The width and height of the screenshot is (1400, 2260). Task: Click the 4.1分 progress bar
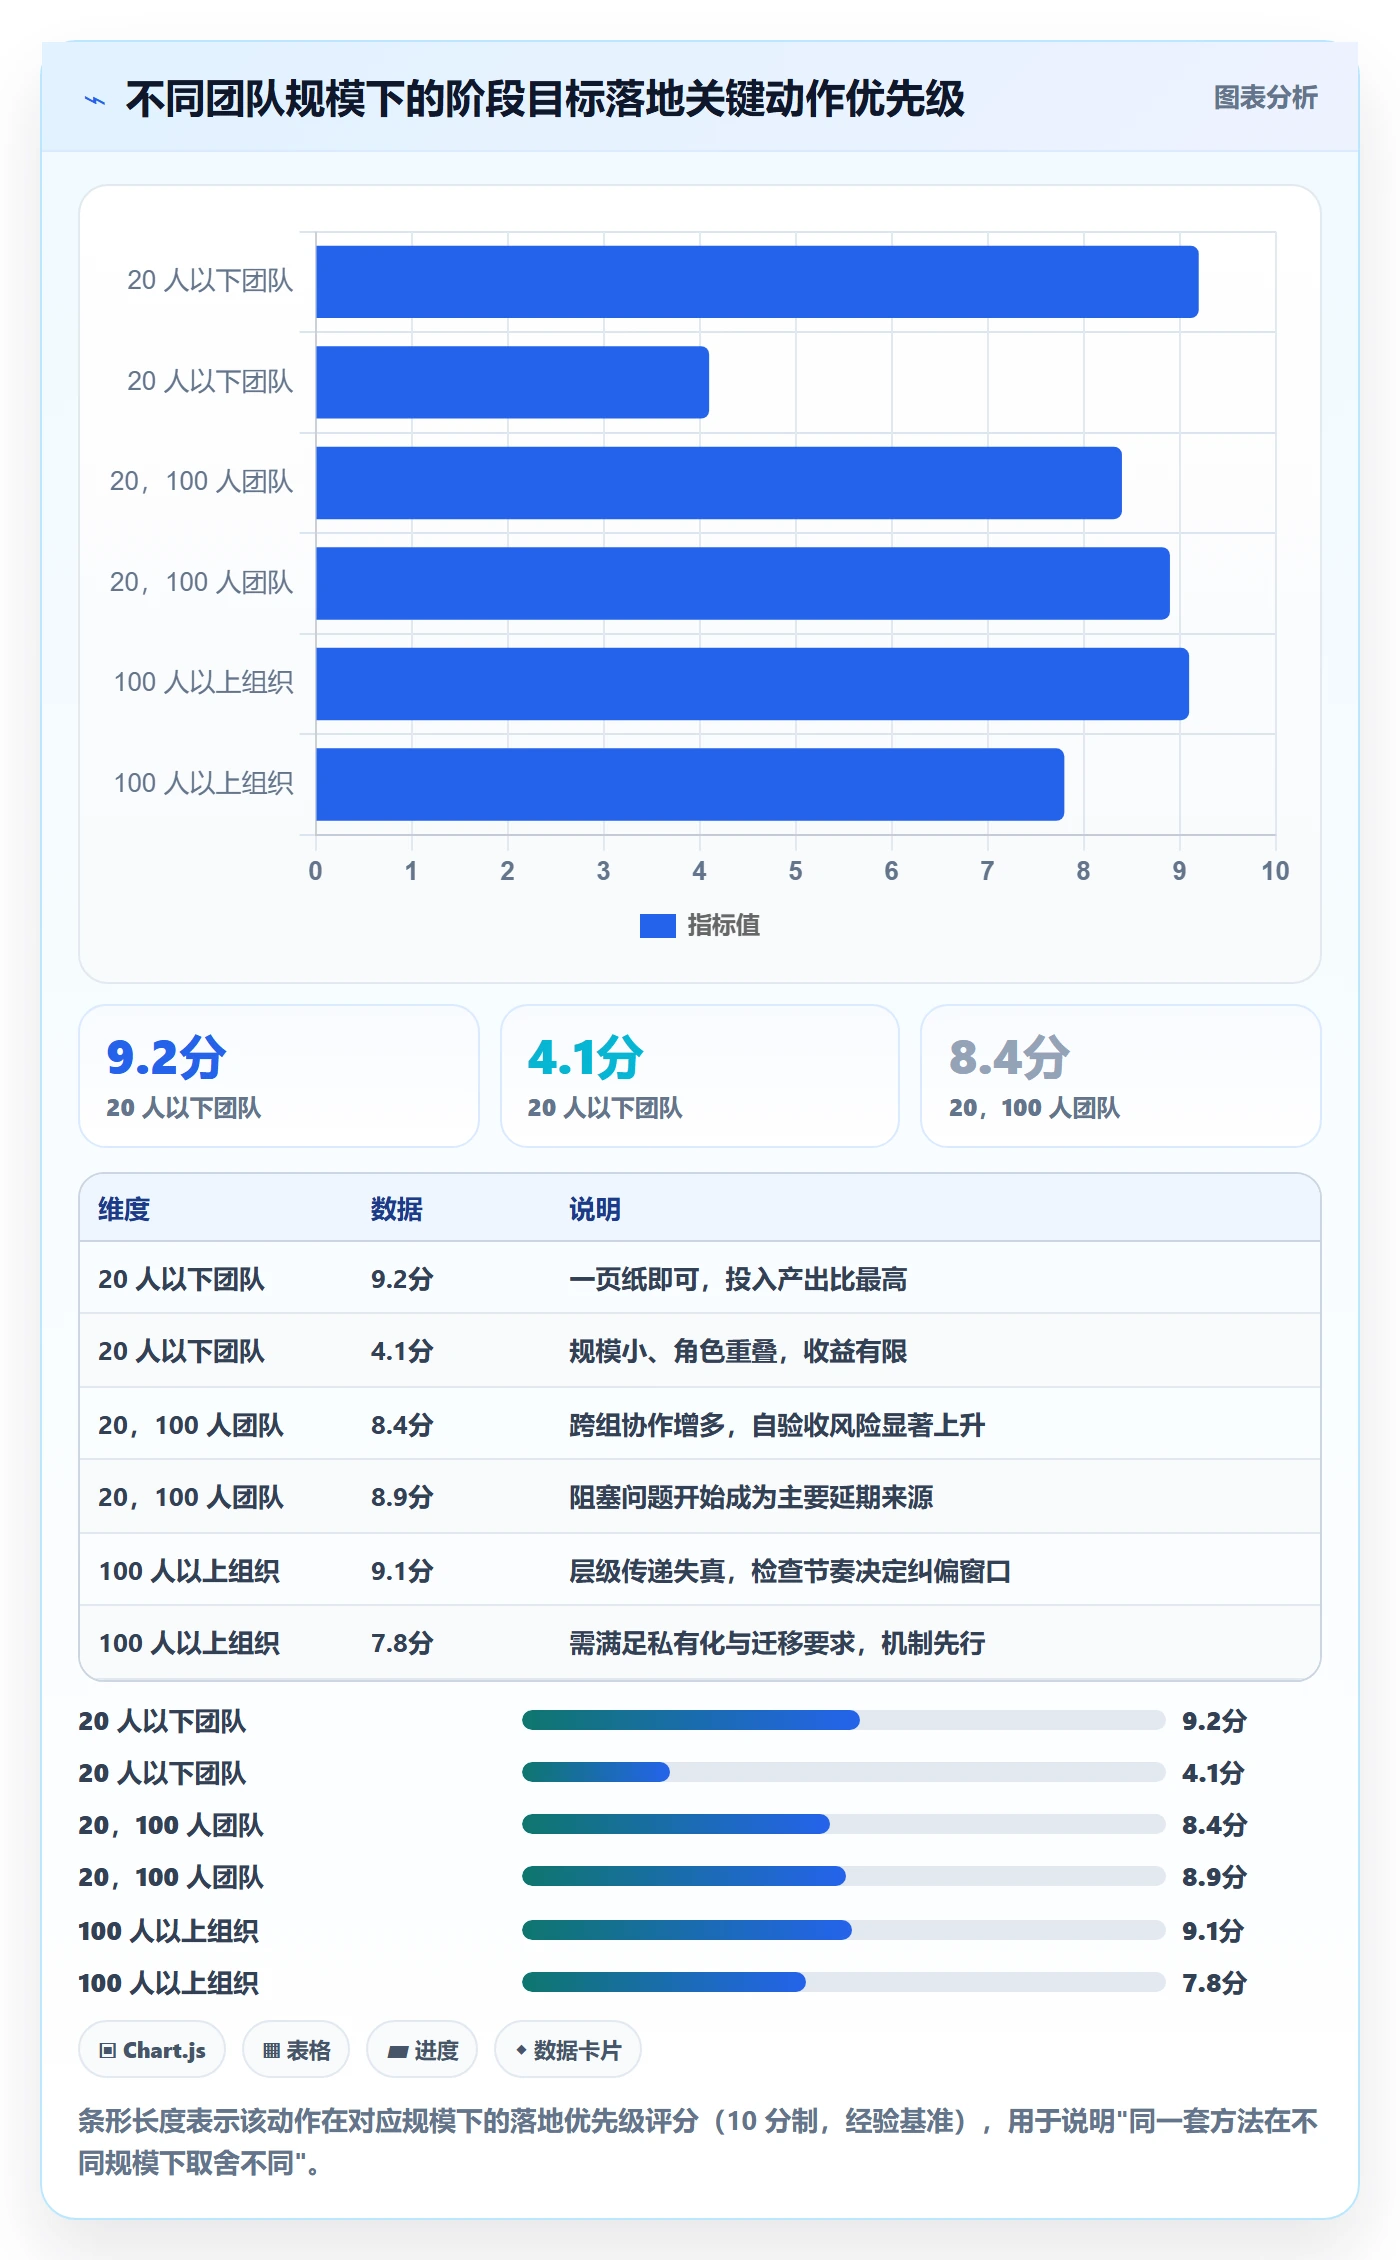tap(843, 1772)
